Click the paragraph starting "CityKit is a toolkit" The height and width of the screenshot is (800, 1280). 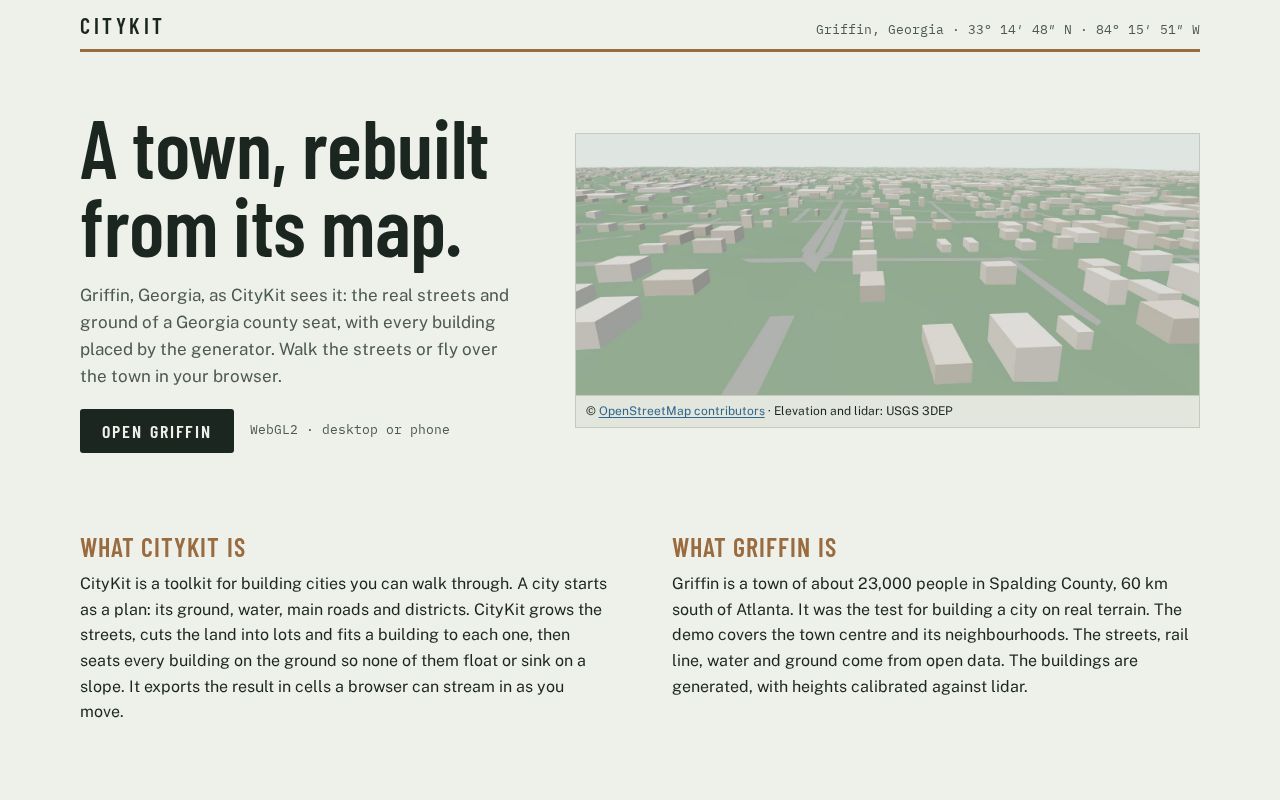pos(344,648)
